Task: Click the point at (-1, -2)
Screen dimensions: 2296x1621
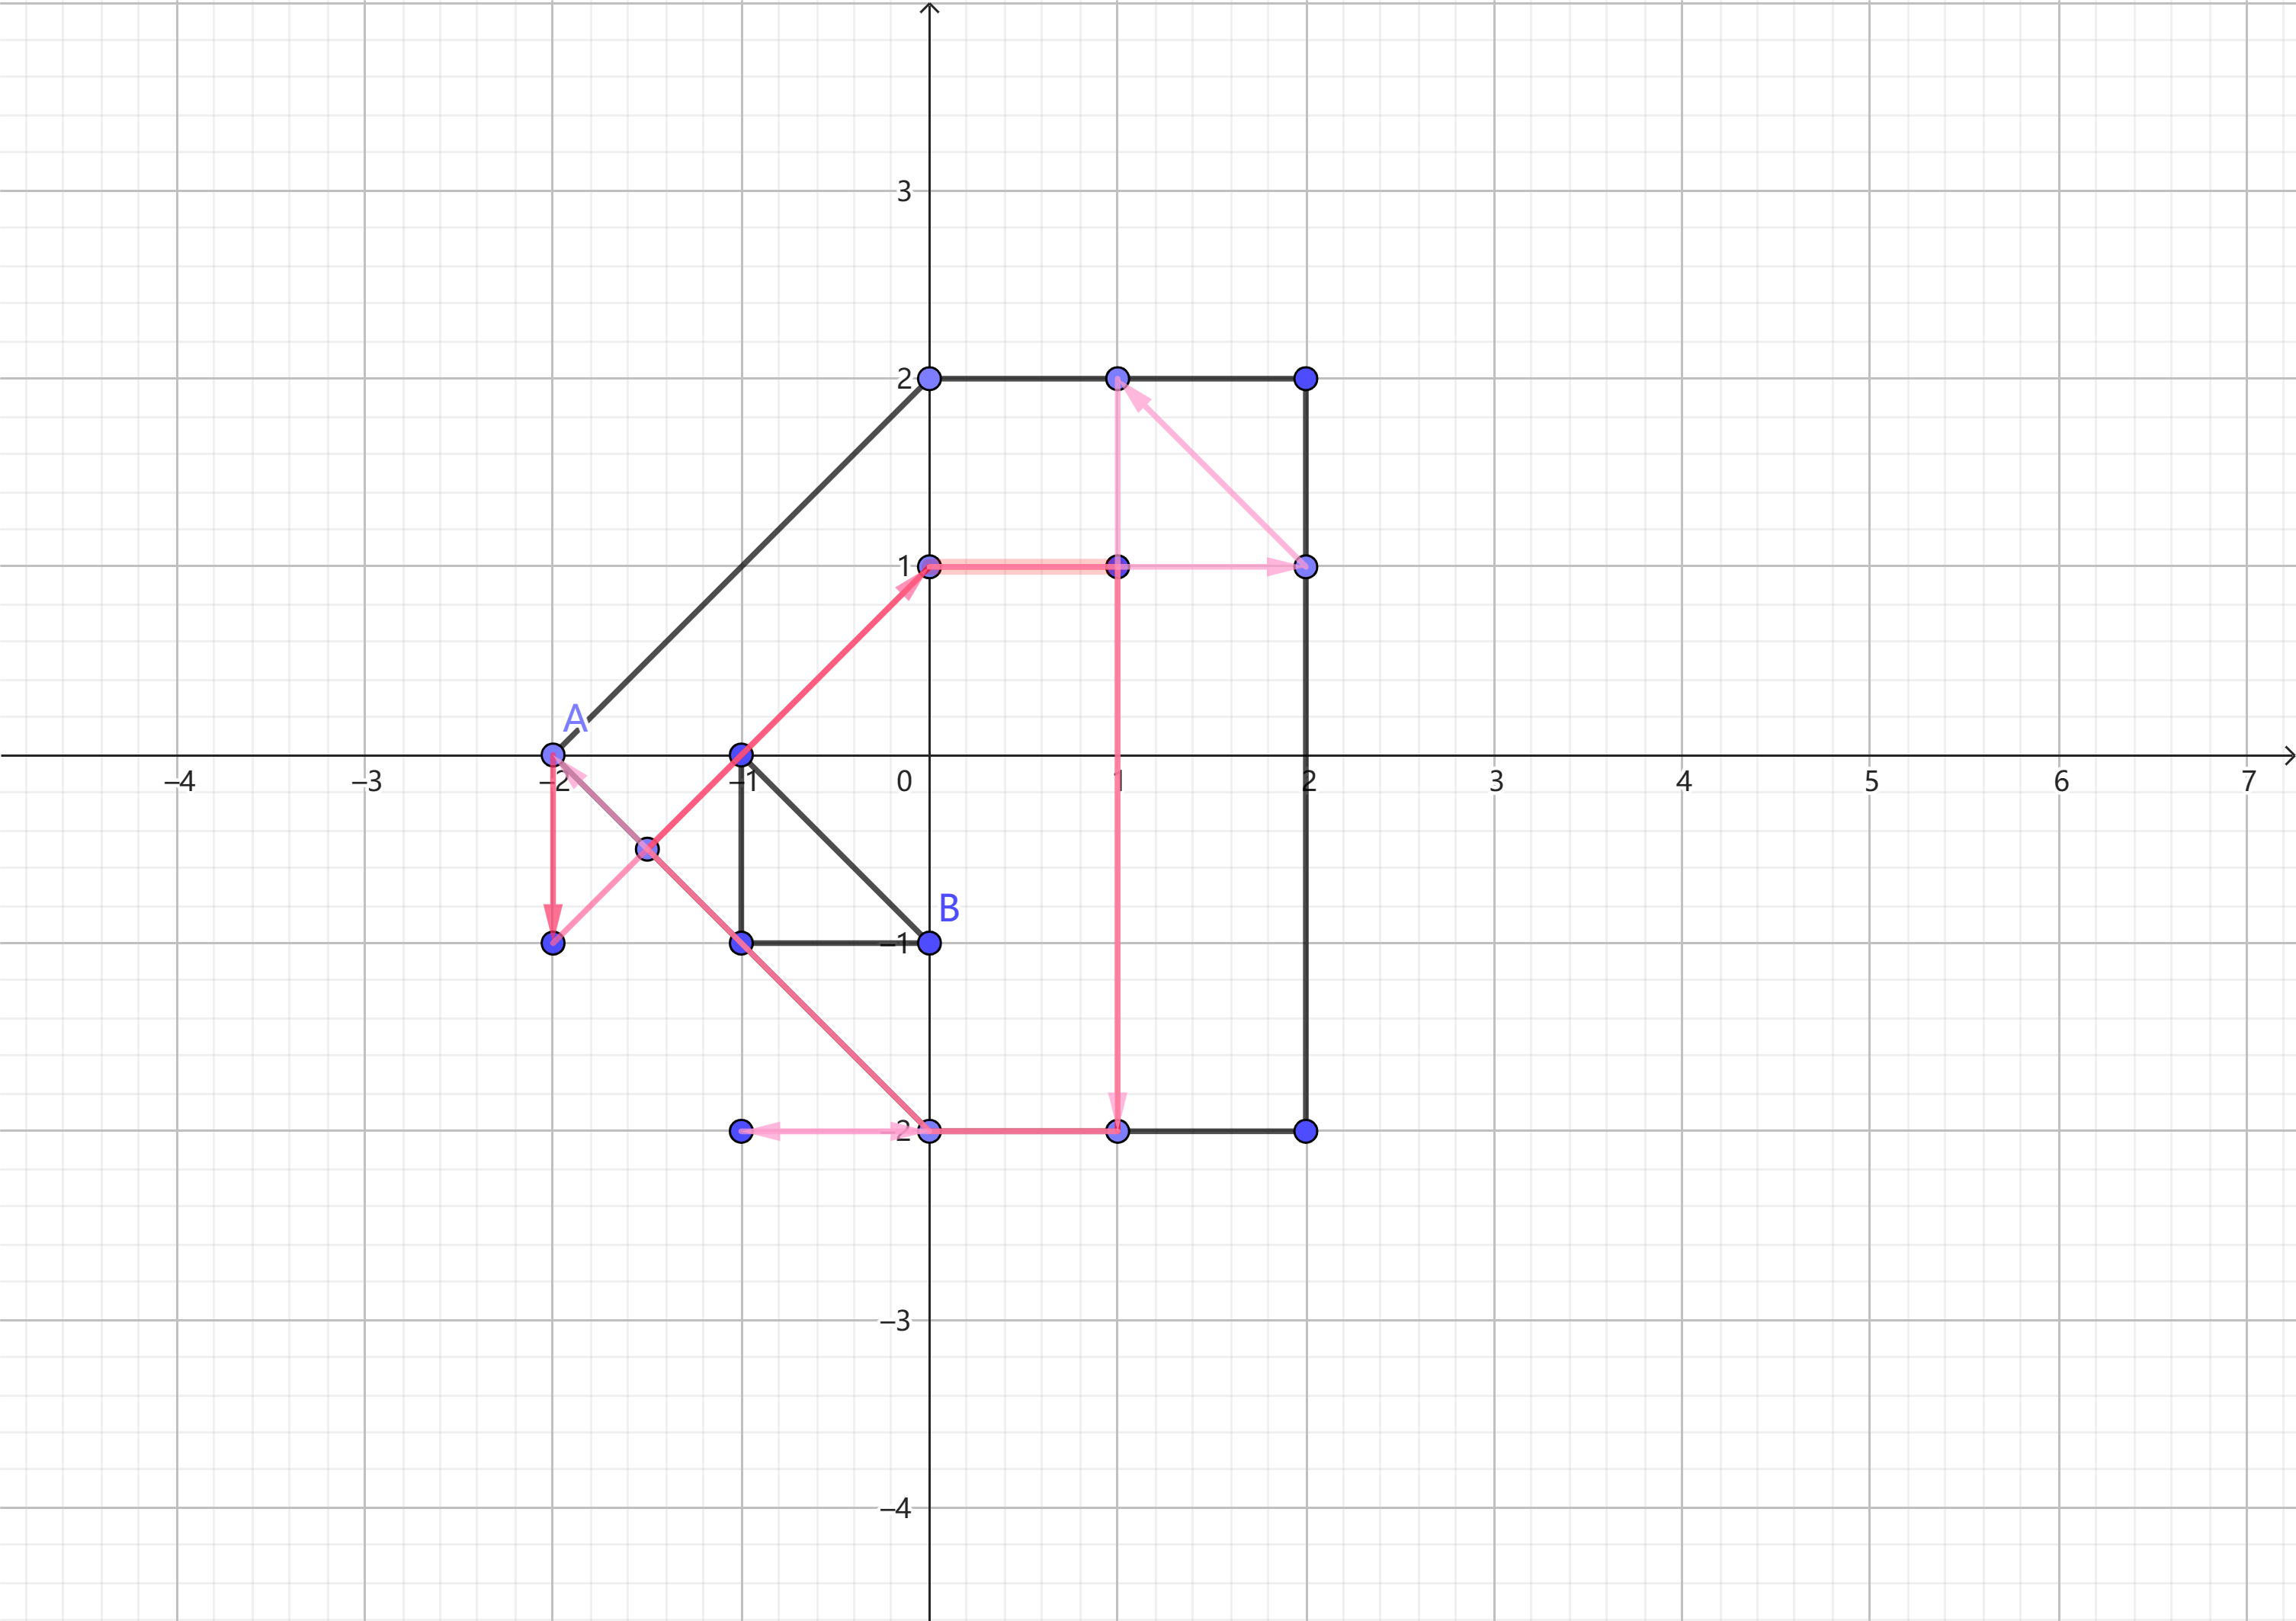Action: pyautogui.click(x=741, y=1131)
